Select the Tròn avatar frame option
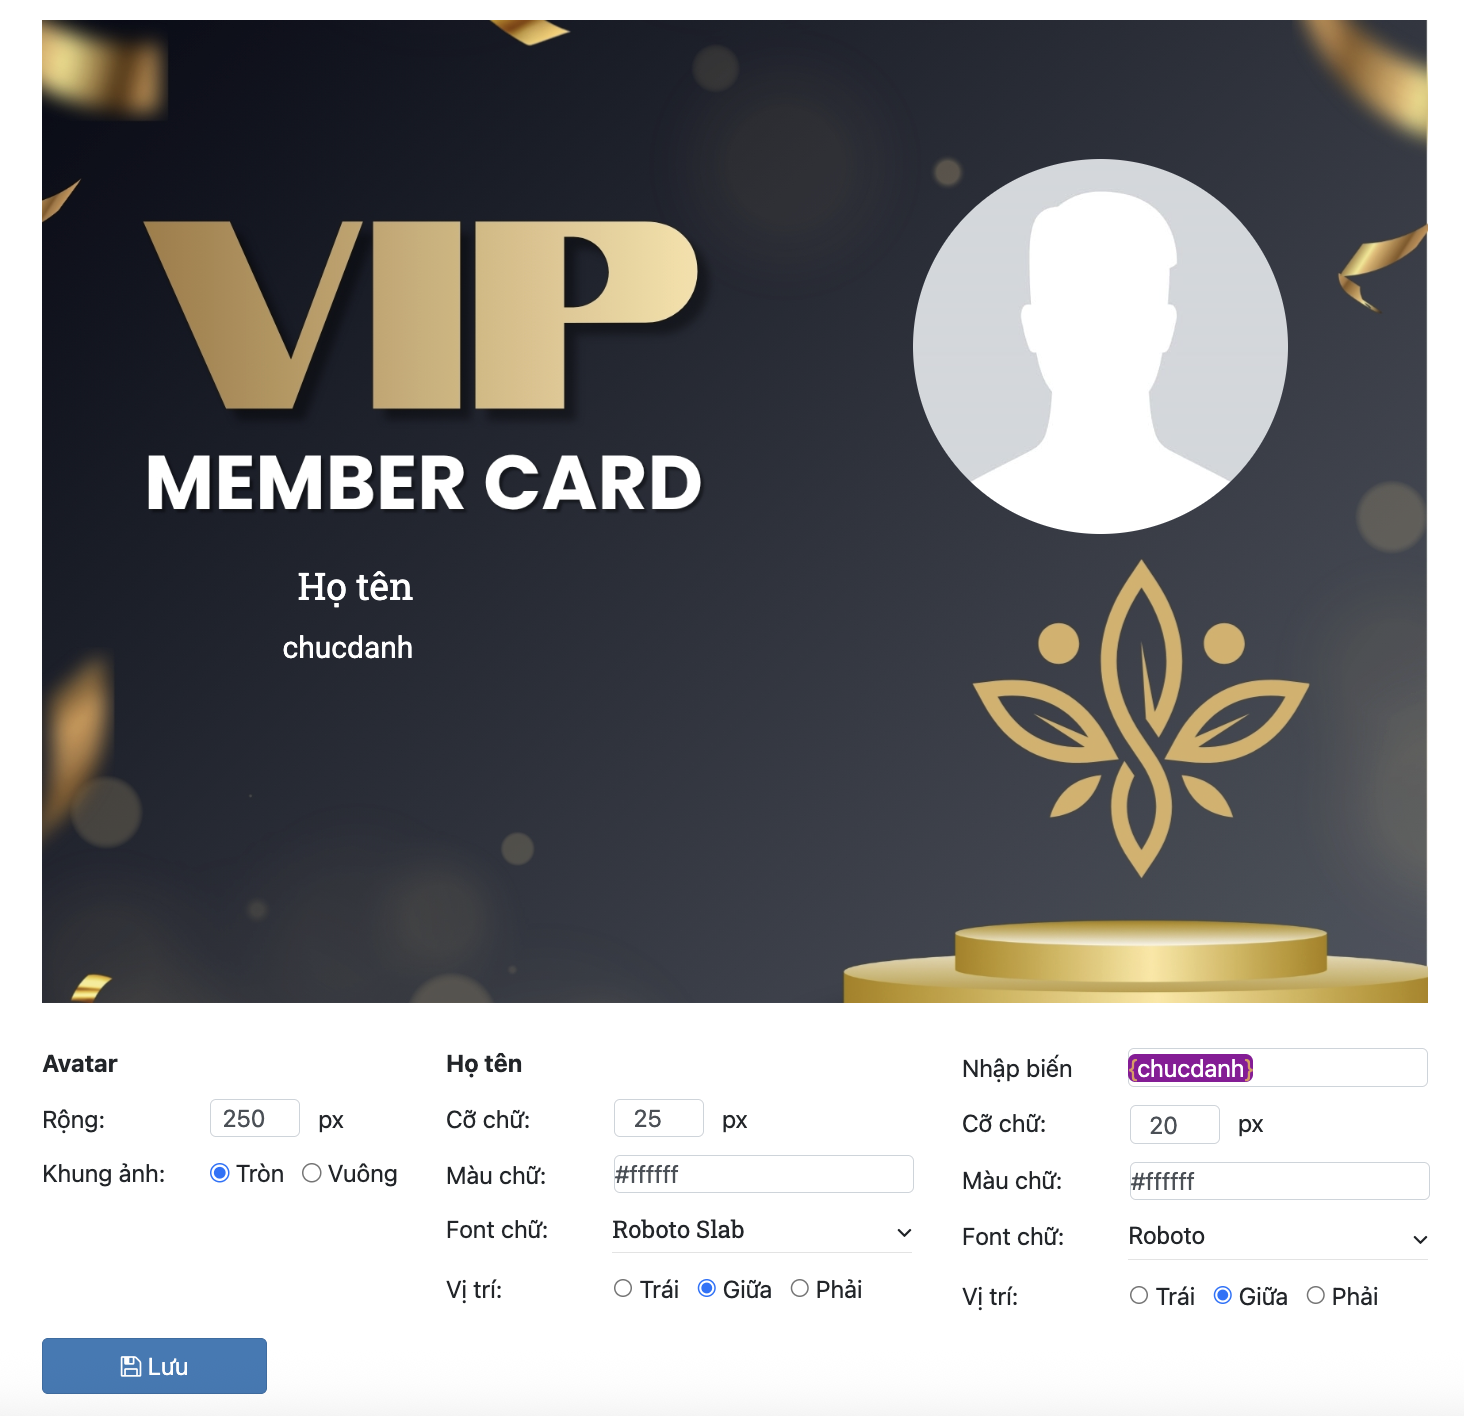 tap(220, 1173)
